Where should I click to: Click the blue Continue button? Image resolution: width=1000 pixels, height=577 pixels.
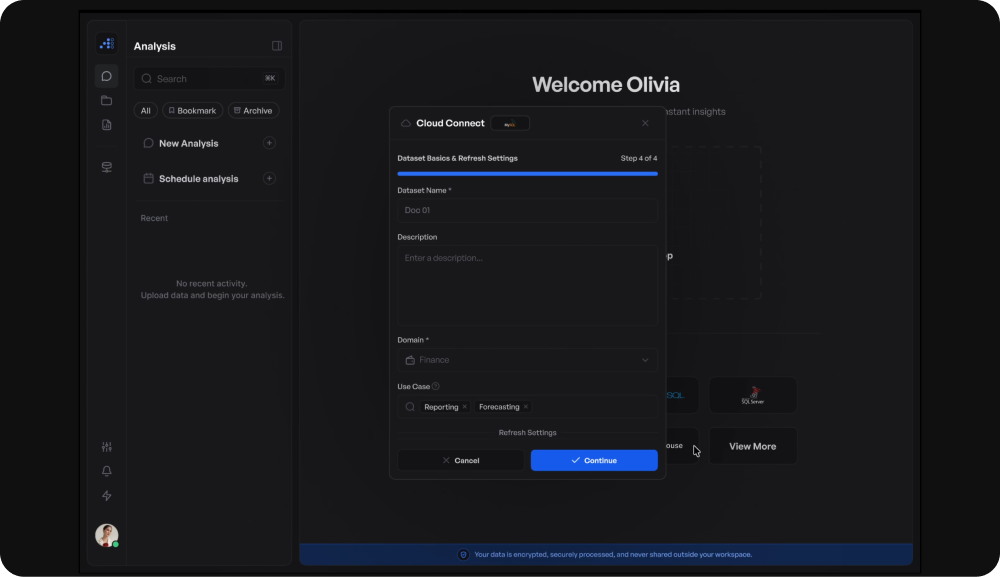click(594, 460)
